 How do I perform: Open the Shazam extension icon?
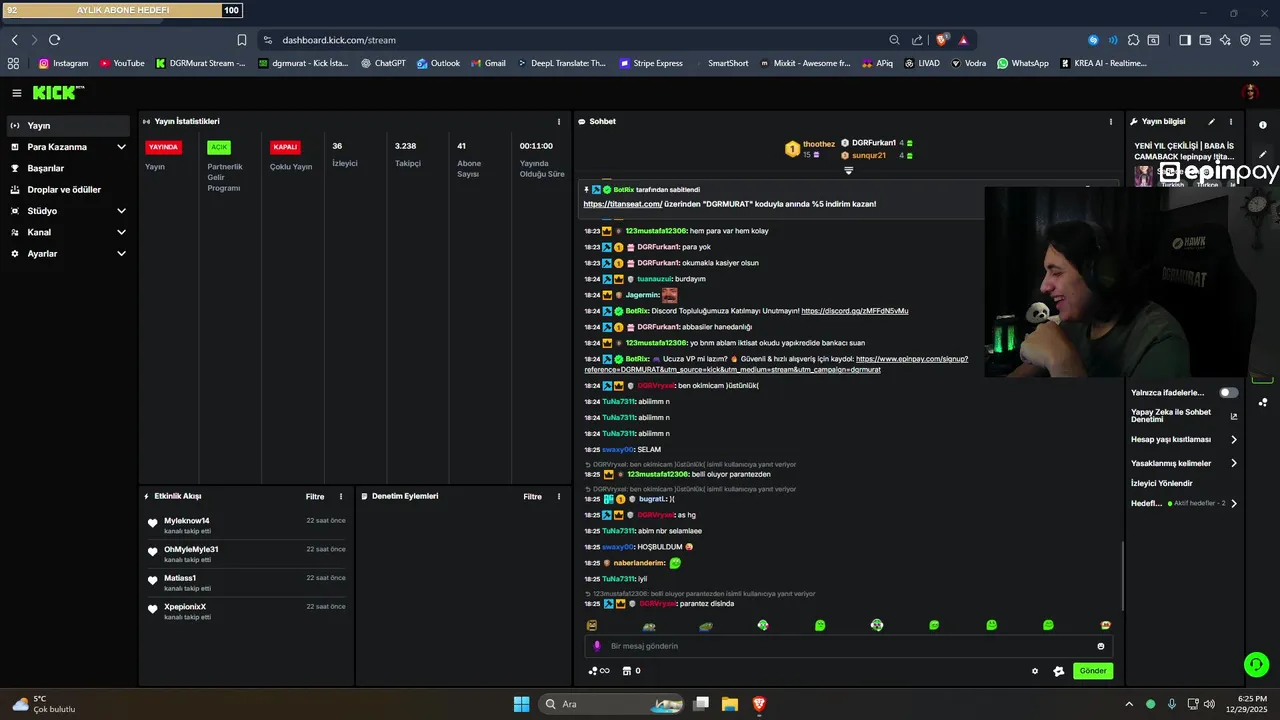[1093, 40]
